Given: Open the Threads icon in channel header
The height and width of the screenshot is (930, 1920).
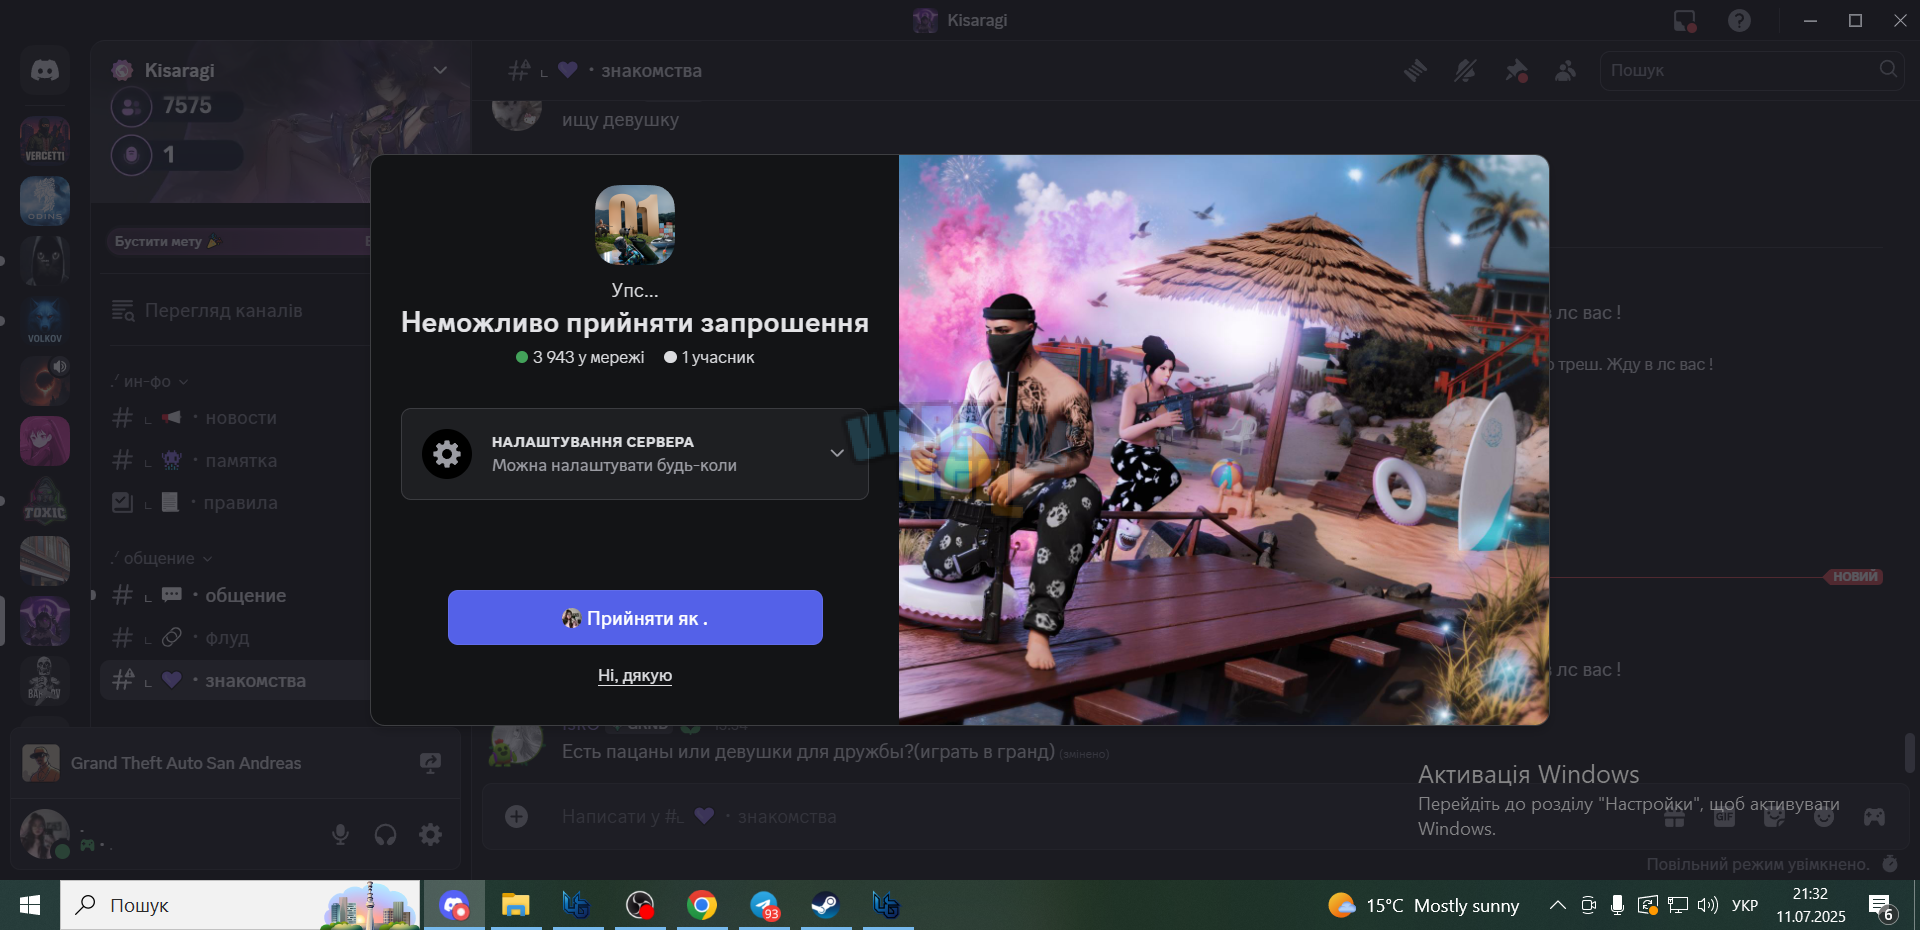Looking at the screenshot, I should (x=1415, y=71).
